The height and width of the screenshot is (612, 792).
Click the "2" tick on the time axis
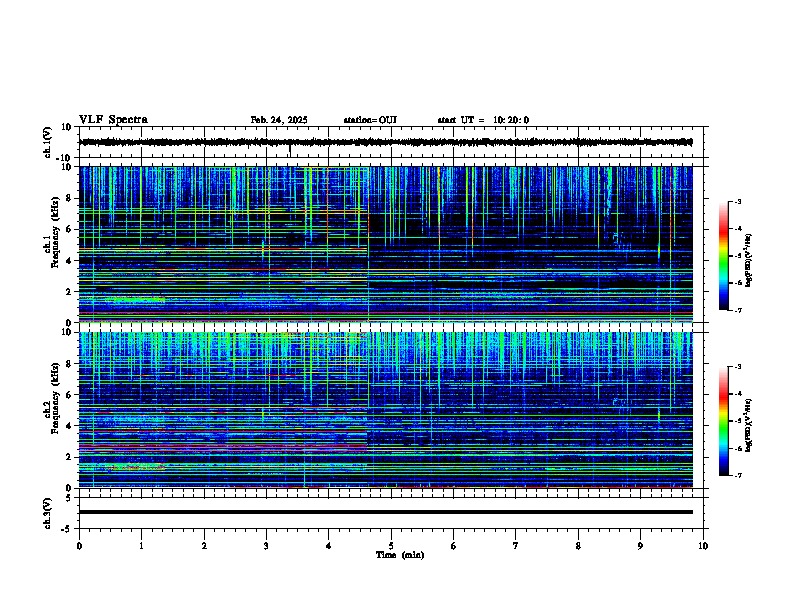(204, 546)
